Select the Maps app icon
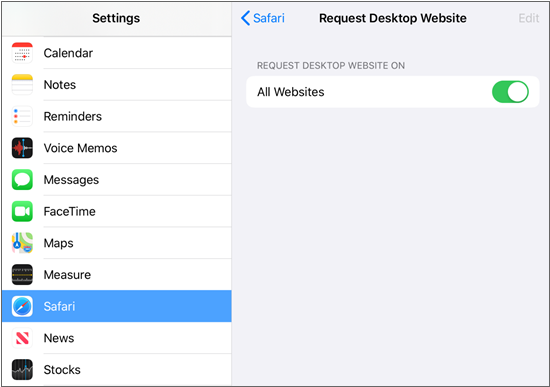Image resolution: width=550 pixels, height=387 pixels. point(22,243)
